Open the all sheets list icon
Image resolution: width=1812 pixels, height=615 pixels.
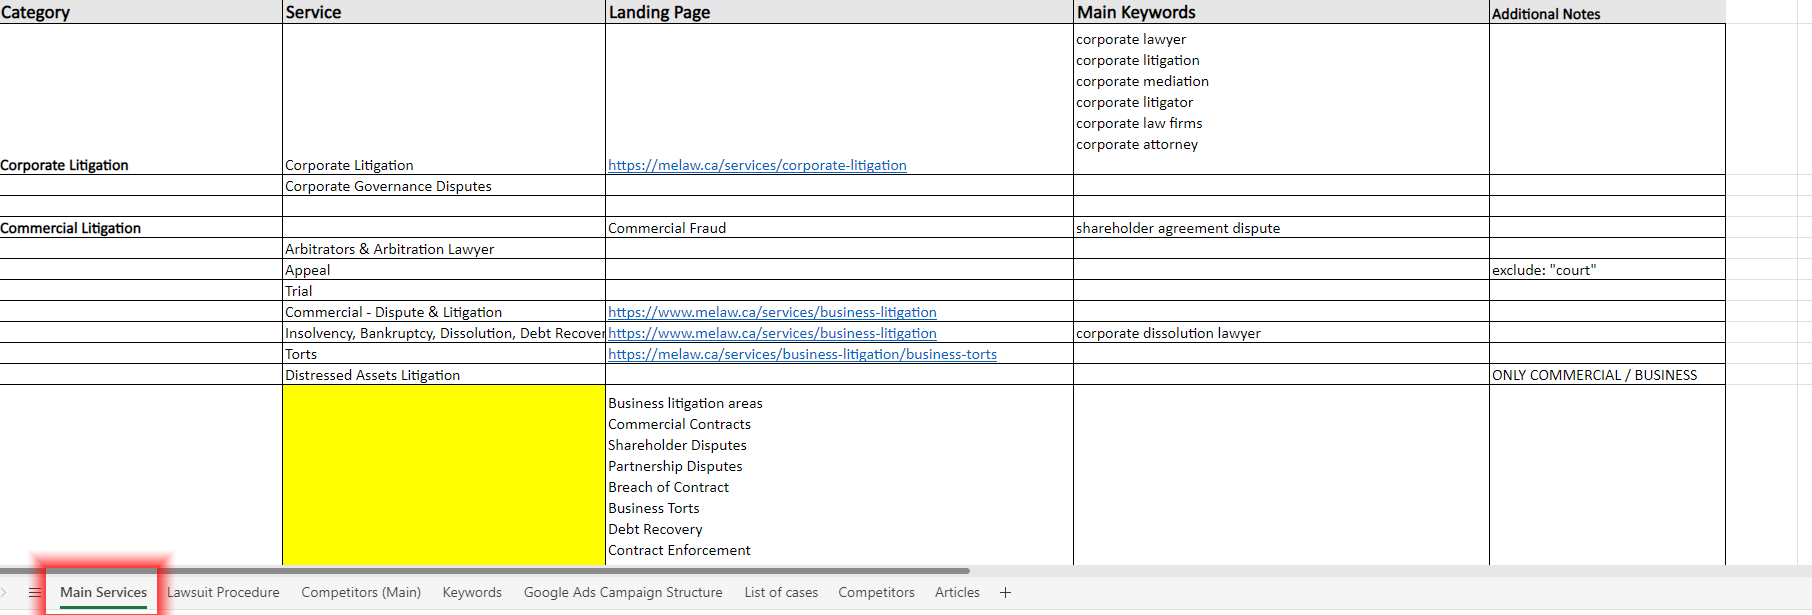click(x=34, y=593)
